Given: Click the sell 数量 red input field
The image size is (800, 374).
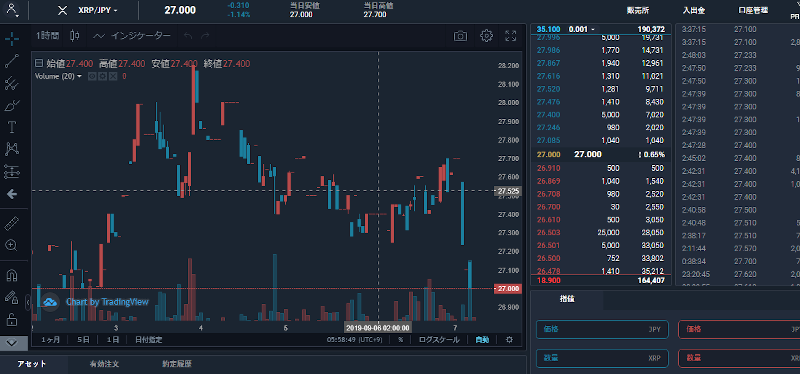Looking at the screenshot, I should point(739,358).
